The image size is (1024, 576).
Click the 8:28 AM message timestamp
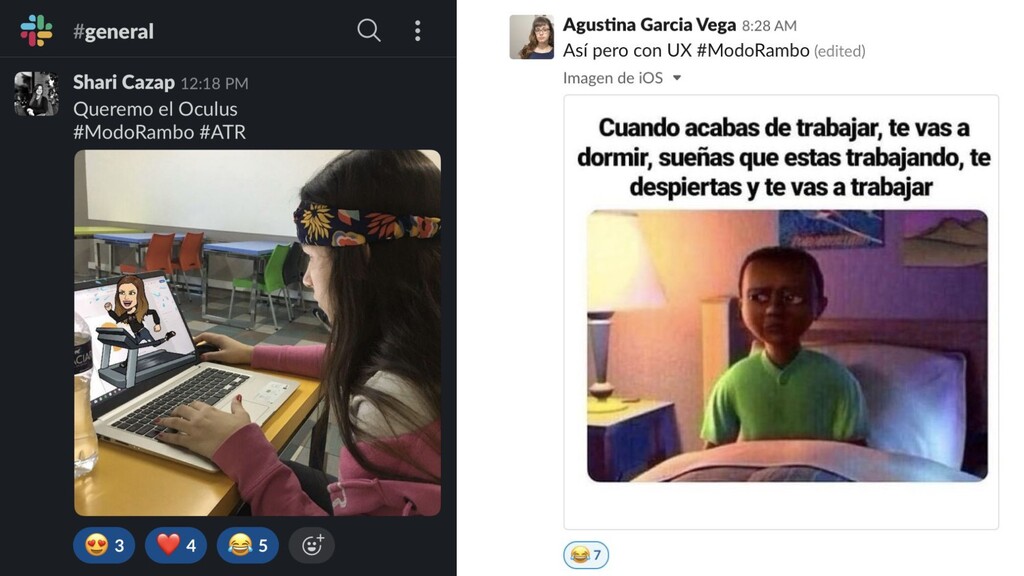[769, 25]
